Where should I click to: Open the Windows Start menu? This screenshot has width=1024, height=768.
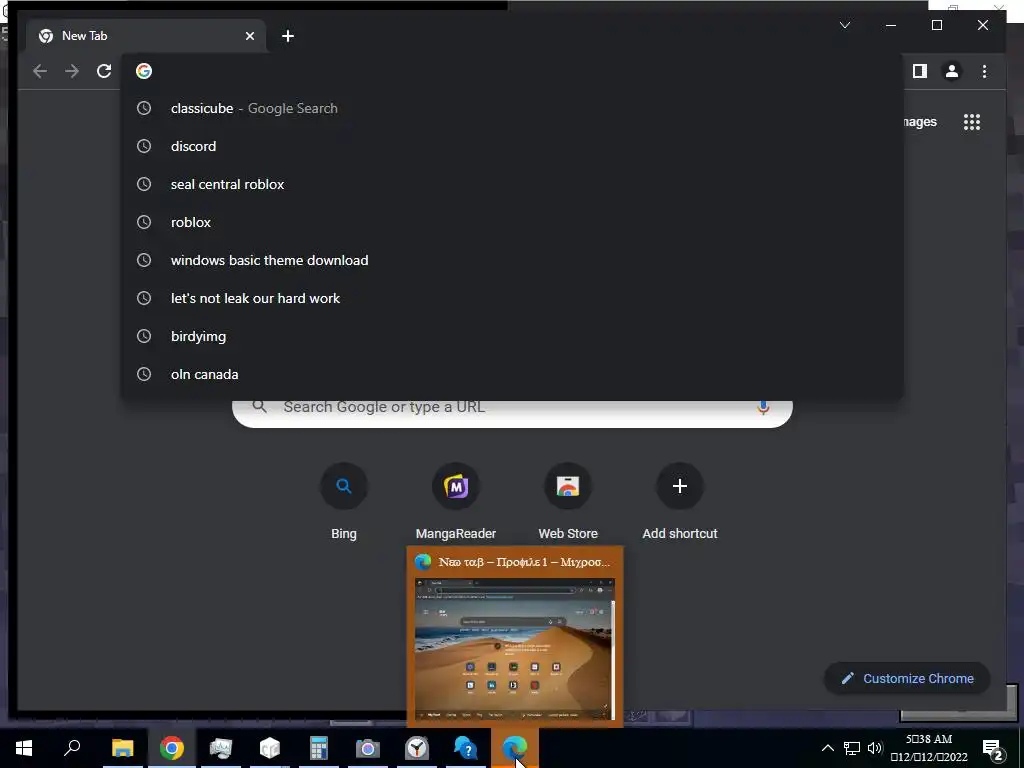[24, 748]
